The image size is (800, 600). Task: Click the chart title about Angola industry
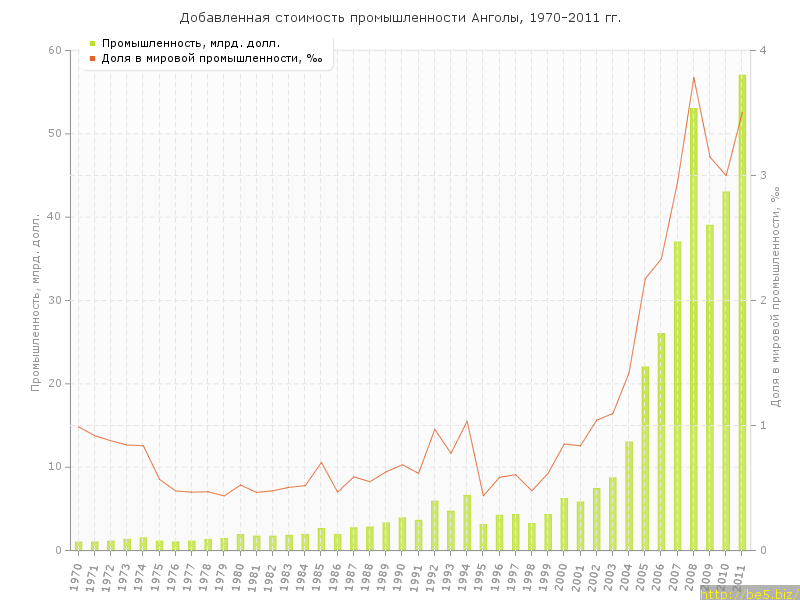[x=400, y=18]
